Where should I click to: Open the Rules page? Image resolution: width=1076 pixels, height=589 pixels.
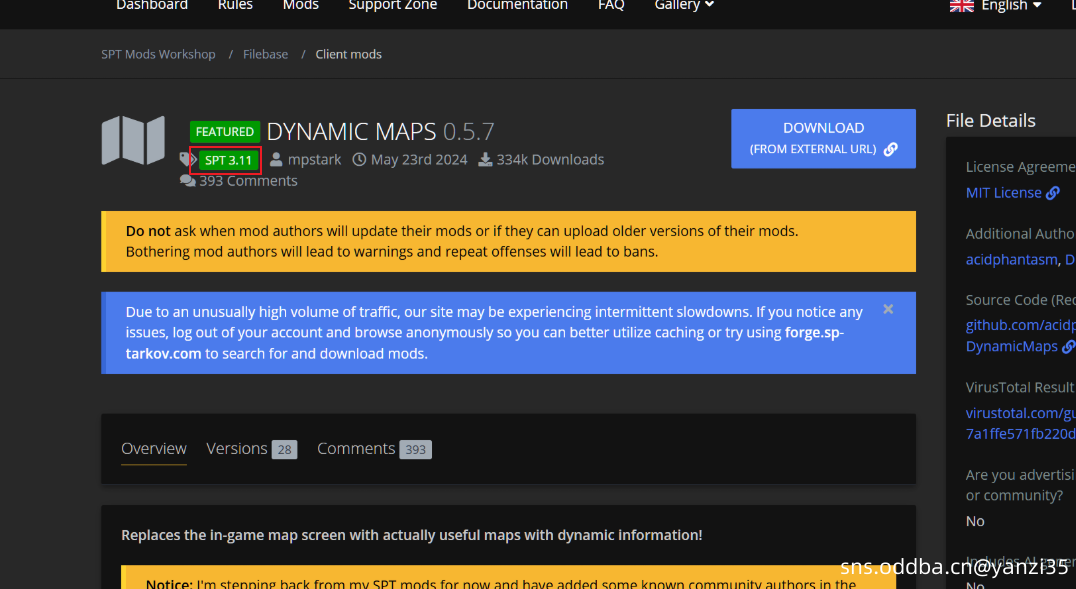click(x=235, y=5)
